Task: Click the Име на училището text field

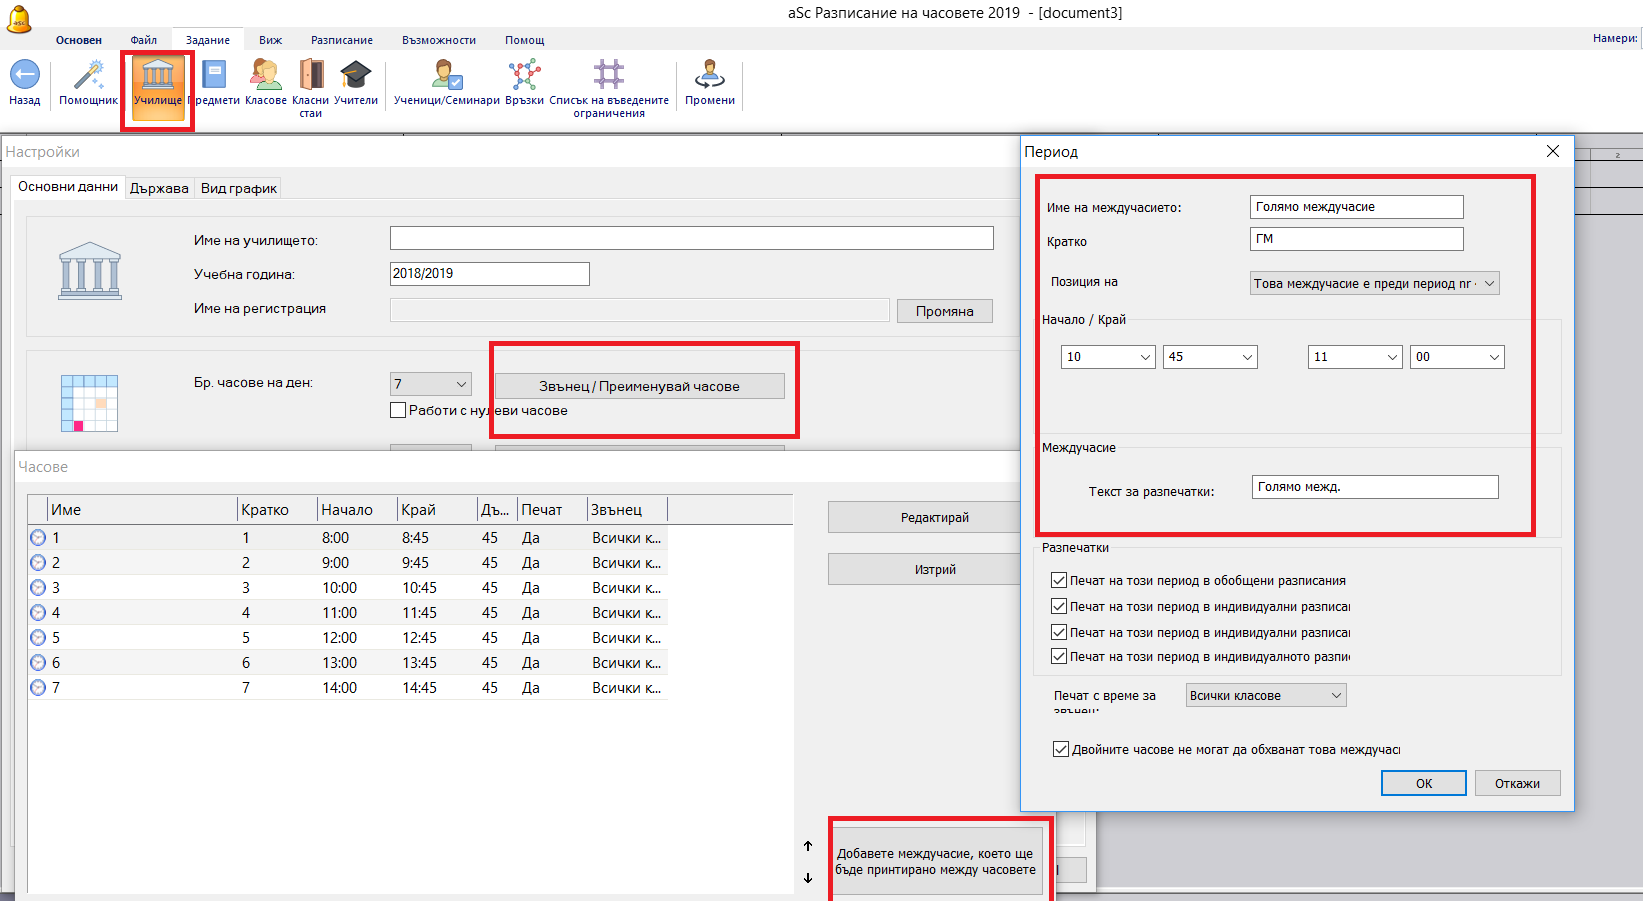Action: click(x=691, y=238)
